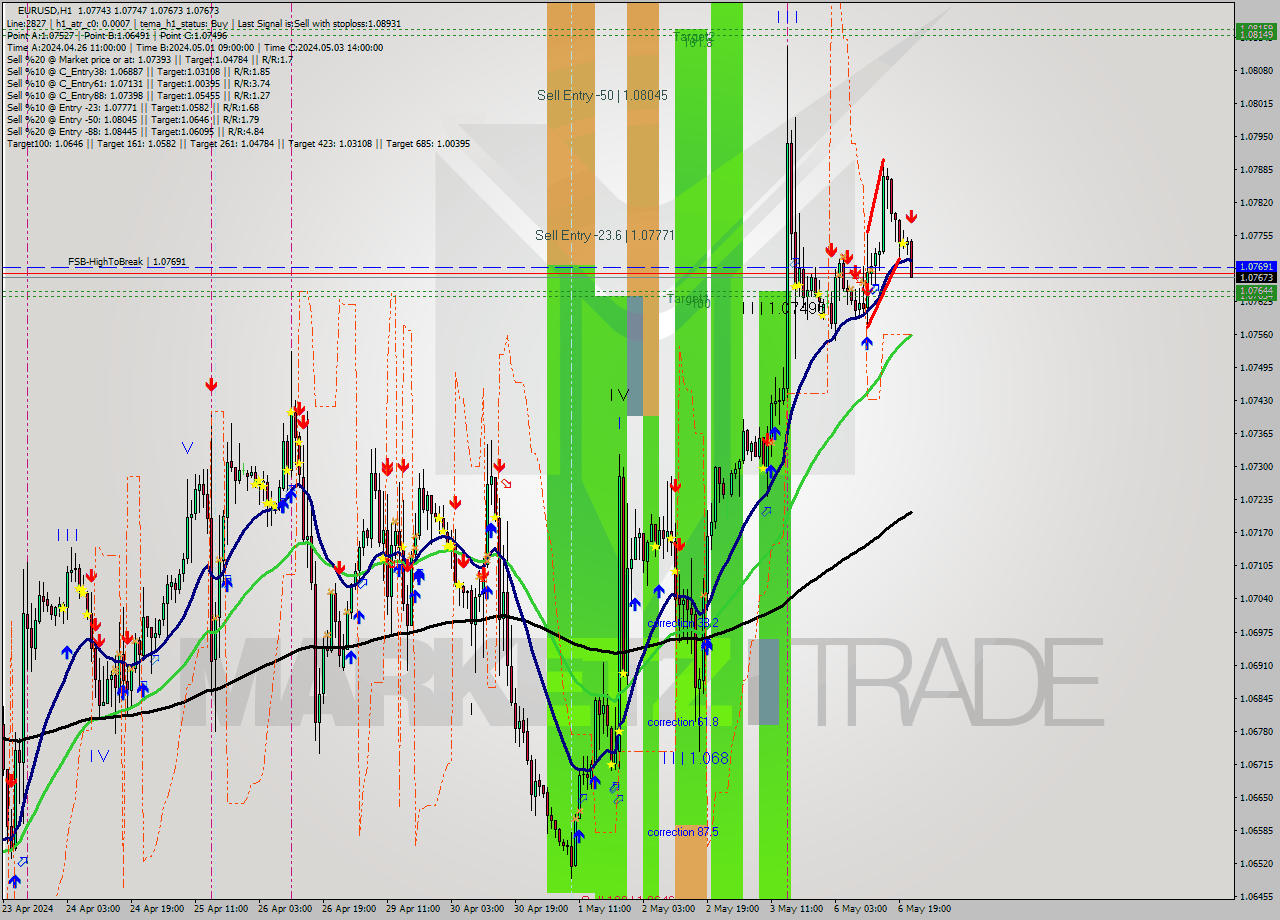Click the 'correction 38.2' level label
This screenshot has width=1280, height=920.
click(x=683, y=623)
